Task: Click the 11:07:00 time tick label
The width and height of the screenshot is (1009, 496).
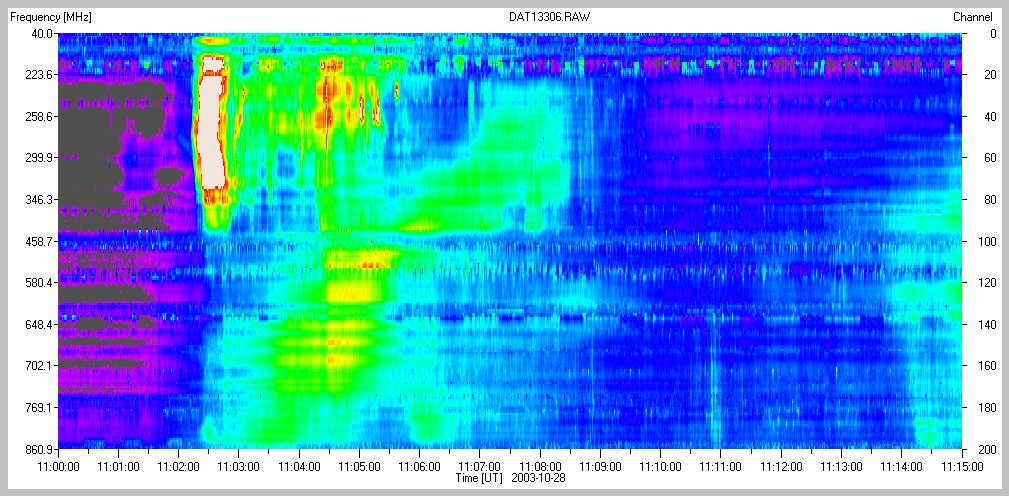Action: click(x=480, y=466)
